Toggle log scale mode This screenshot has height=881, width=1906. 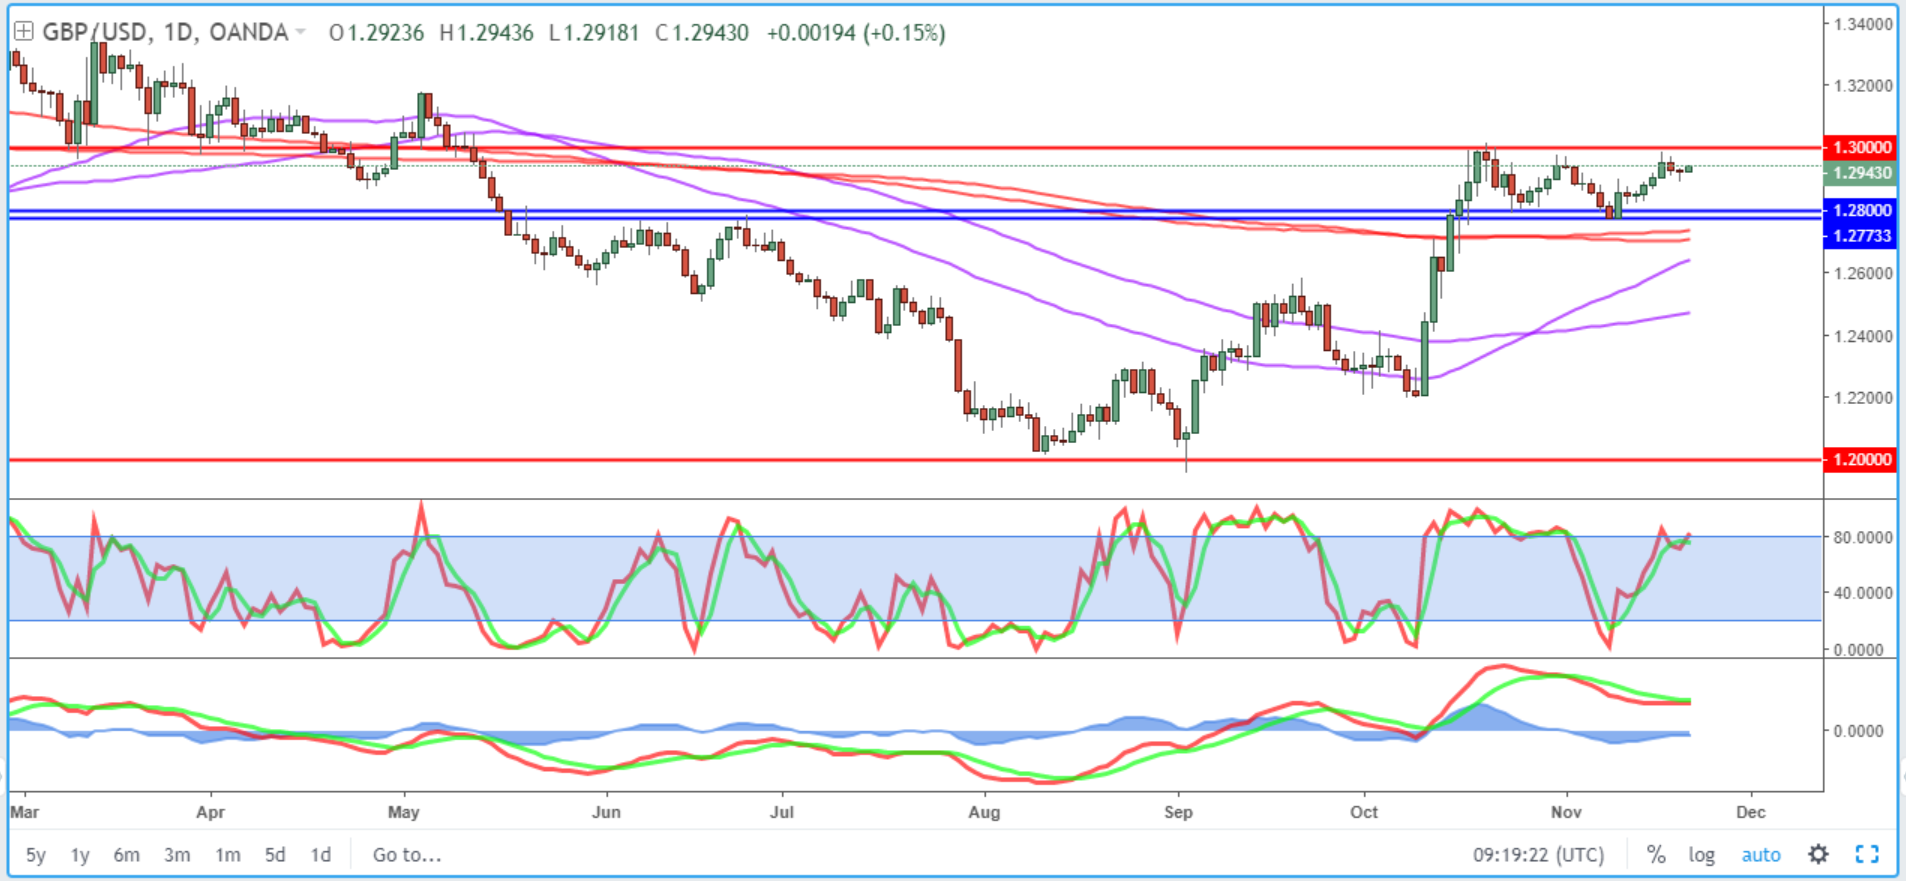(x=1702, y=855)
